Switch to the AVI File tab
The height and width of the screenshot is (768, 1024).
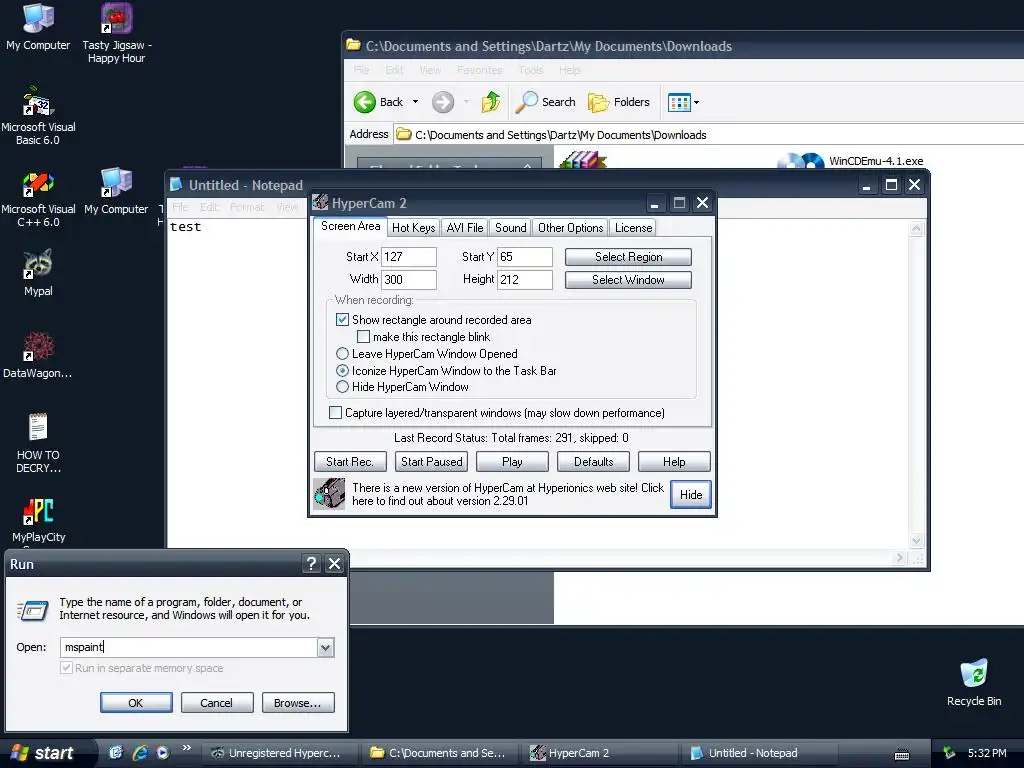click(x=464, y=227)
